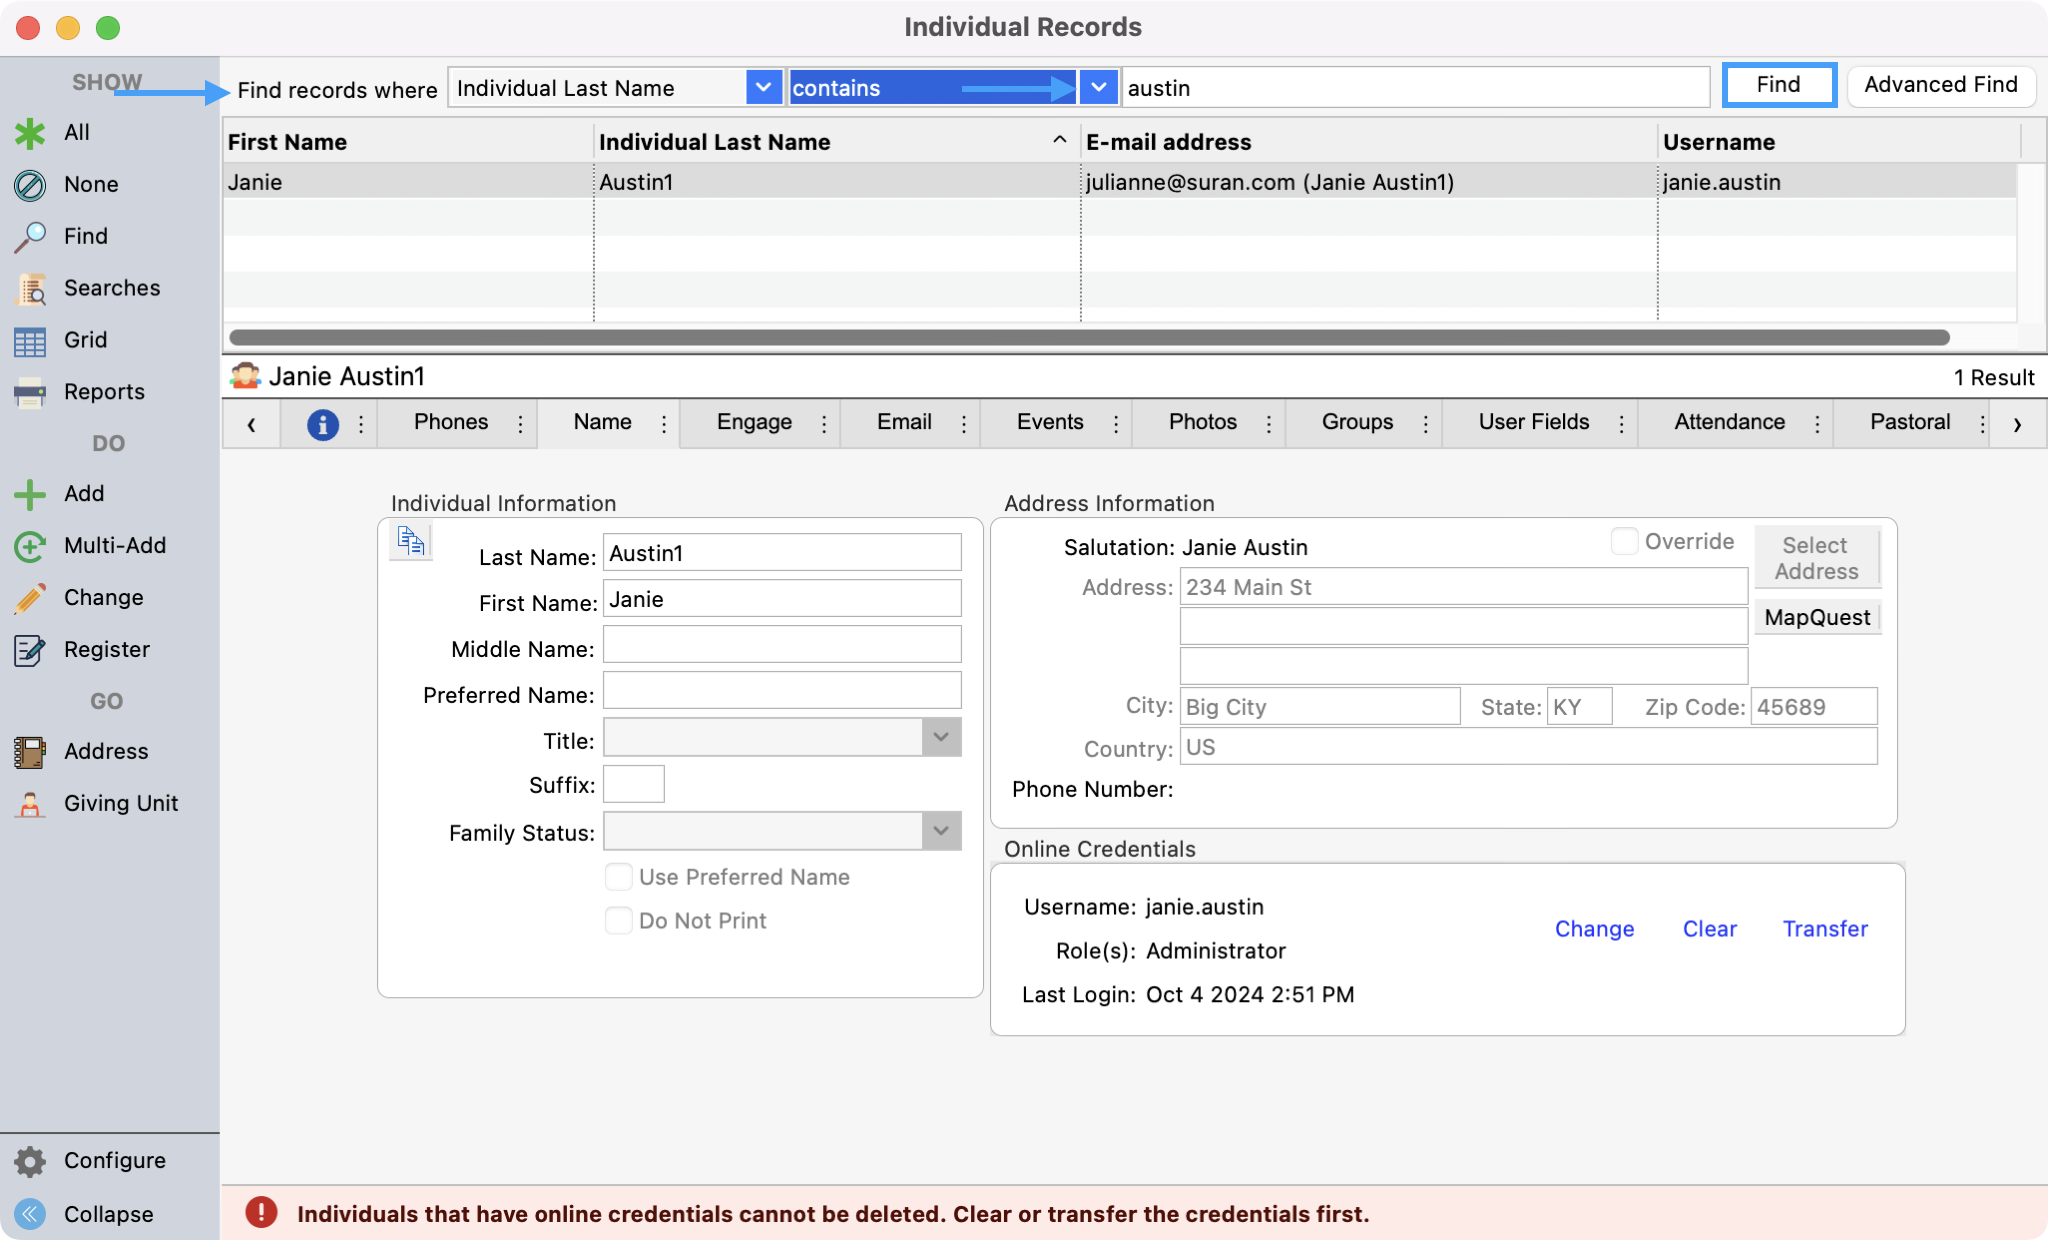Click the Multi-Add icon
2048x1240 pixels.
[30, 546]
